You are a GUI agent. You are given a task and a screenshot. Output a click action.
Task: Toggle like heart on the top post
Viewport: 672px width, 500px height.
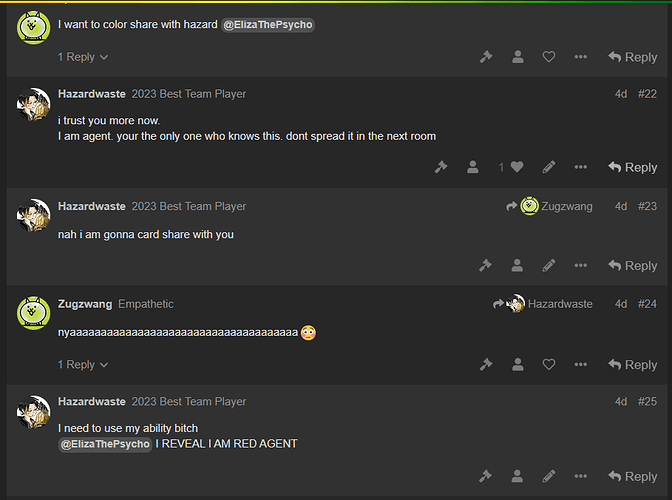tap(549, 57)
